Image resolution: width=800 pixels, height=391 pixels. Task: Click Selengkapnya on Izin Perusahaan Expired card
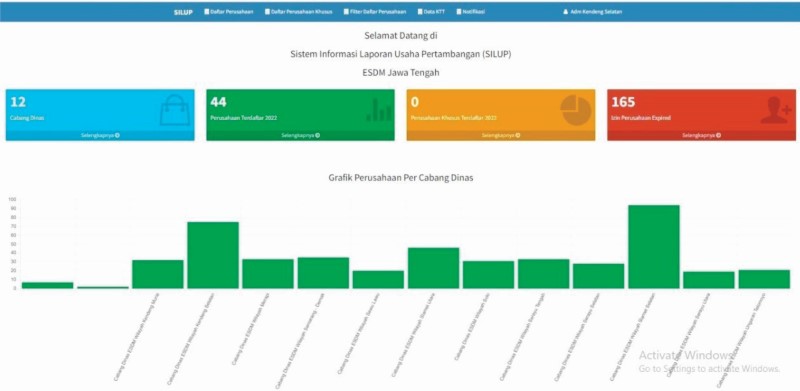pyautogui.click(x=702, y=135)
